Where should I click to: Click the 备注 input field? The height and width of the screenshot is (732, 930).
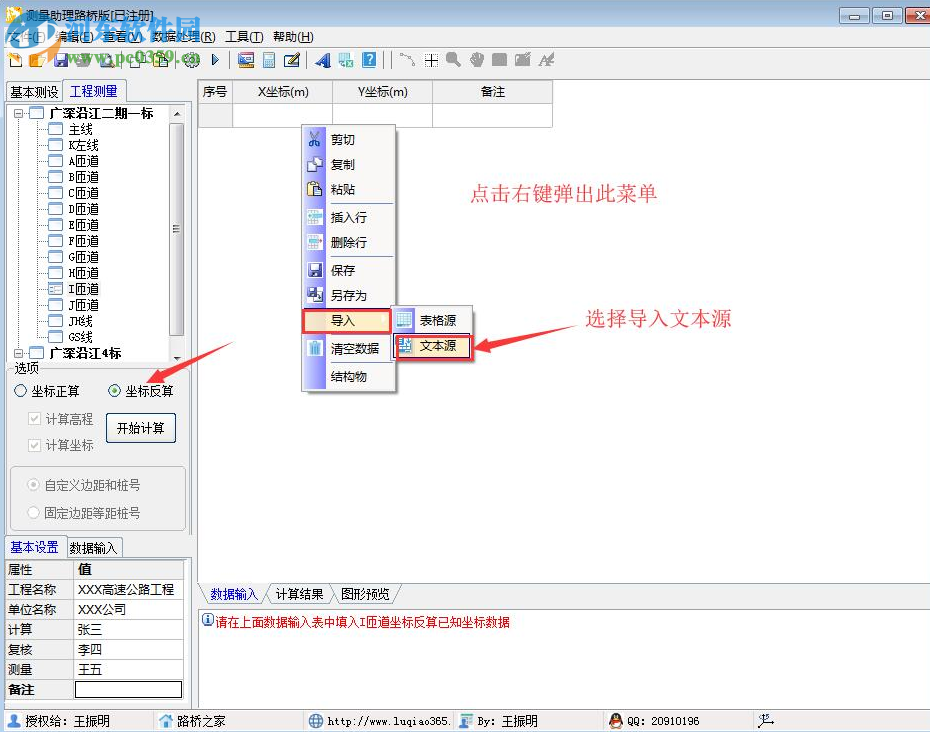pos(128,689)
